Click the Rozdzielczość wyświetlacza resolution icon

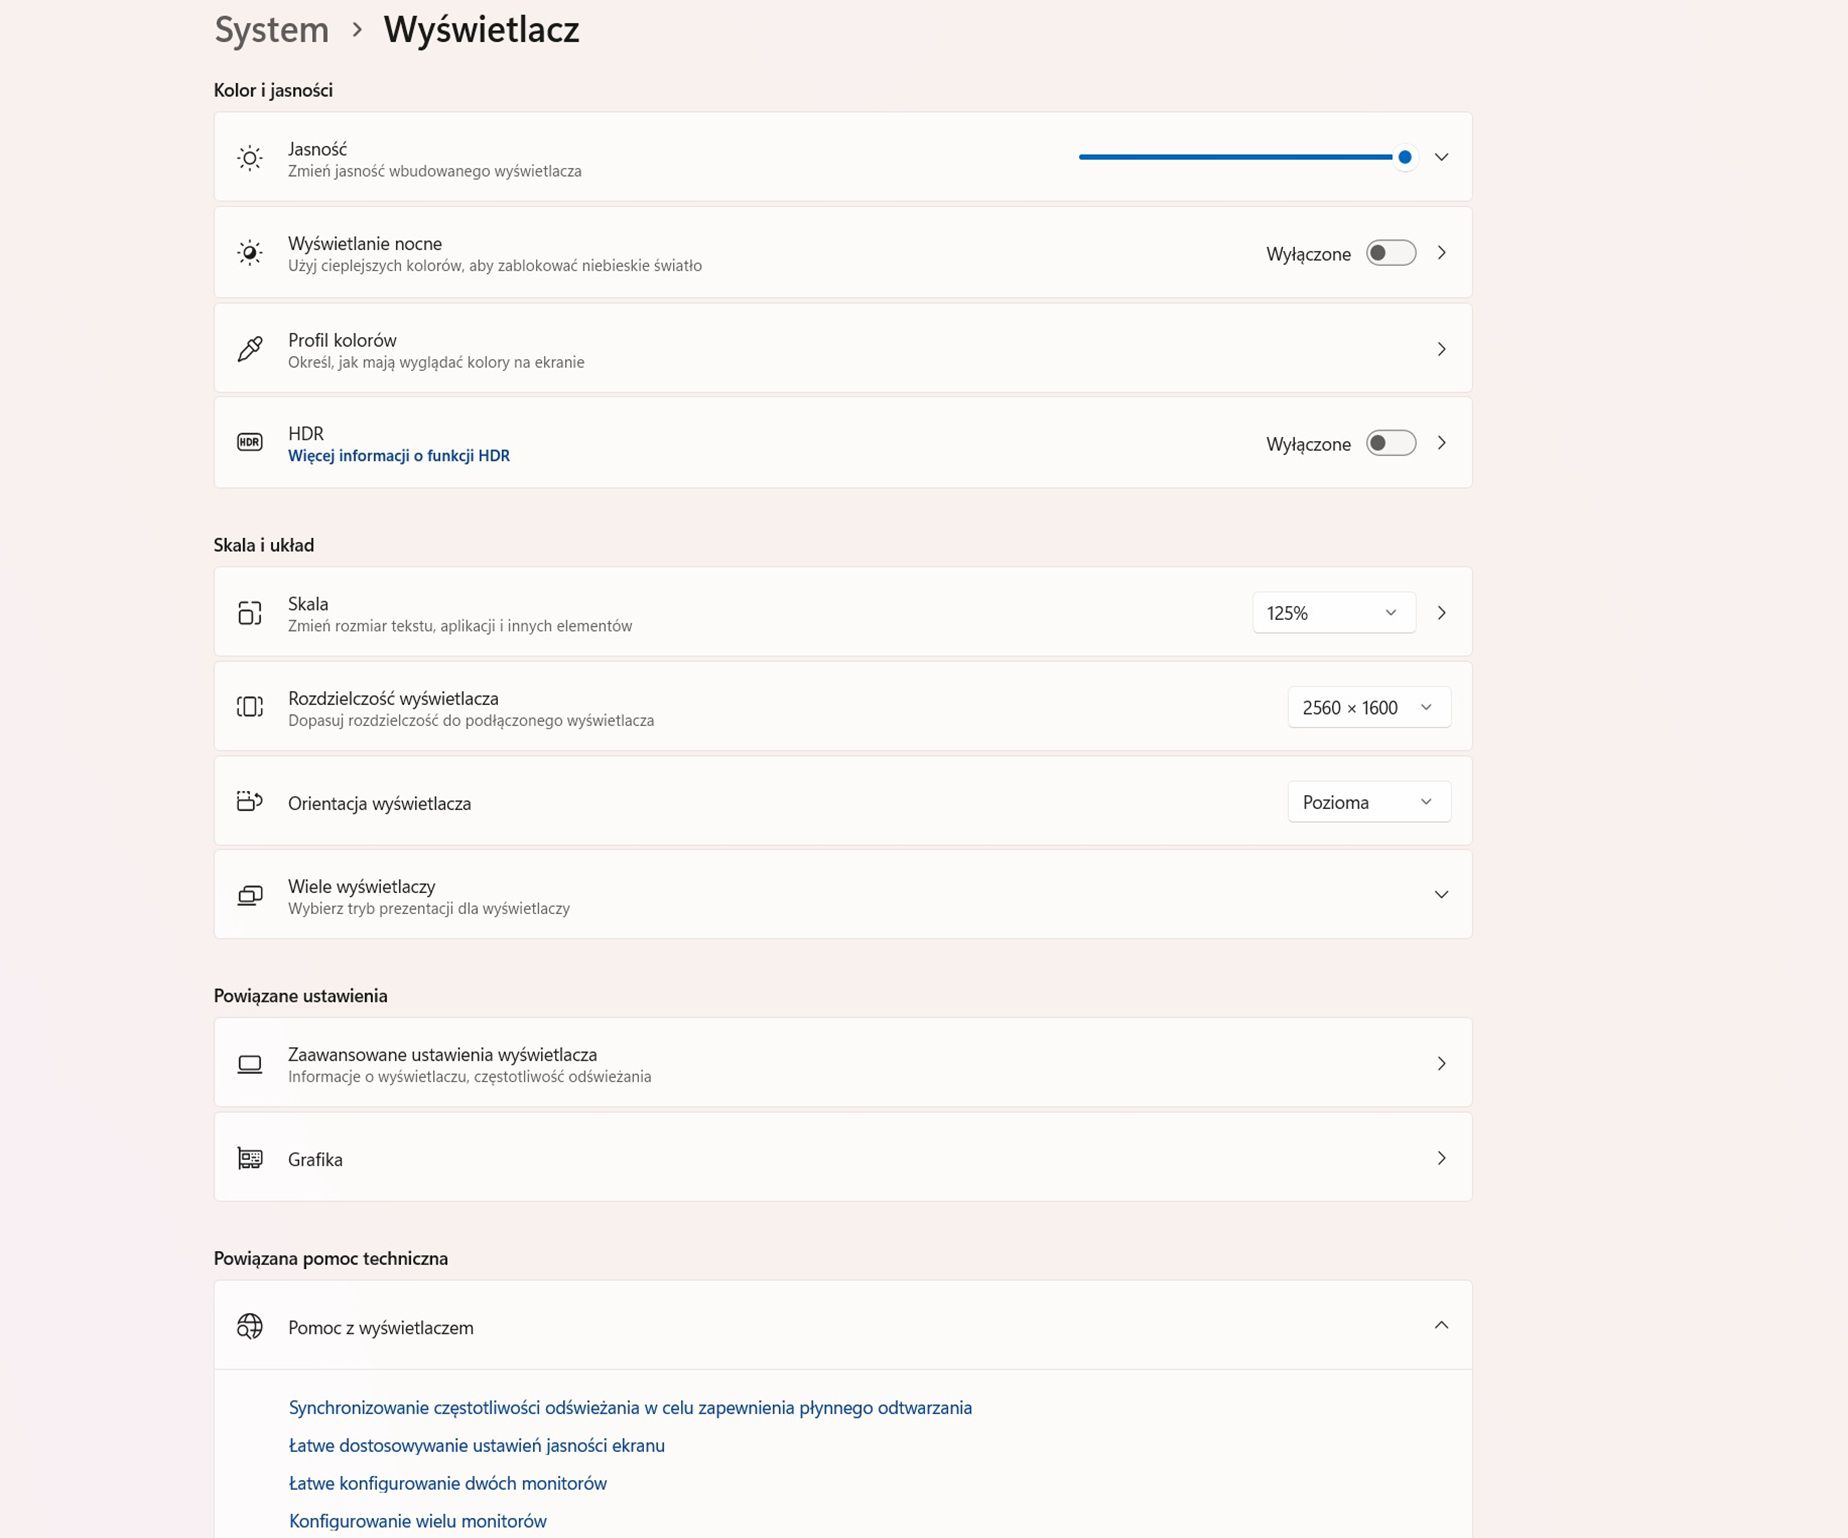pos(249,706)
